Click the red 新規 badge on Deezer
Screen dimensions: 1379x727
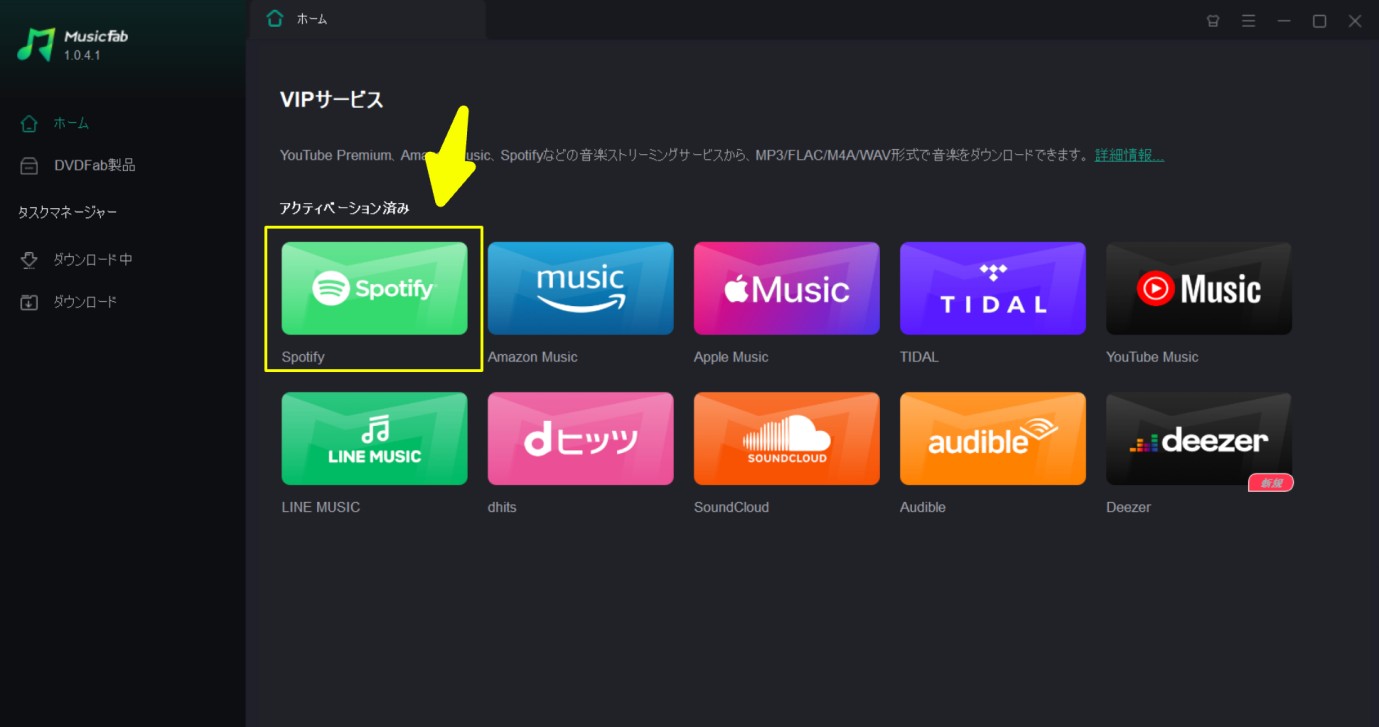(1271, 483)
